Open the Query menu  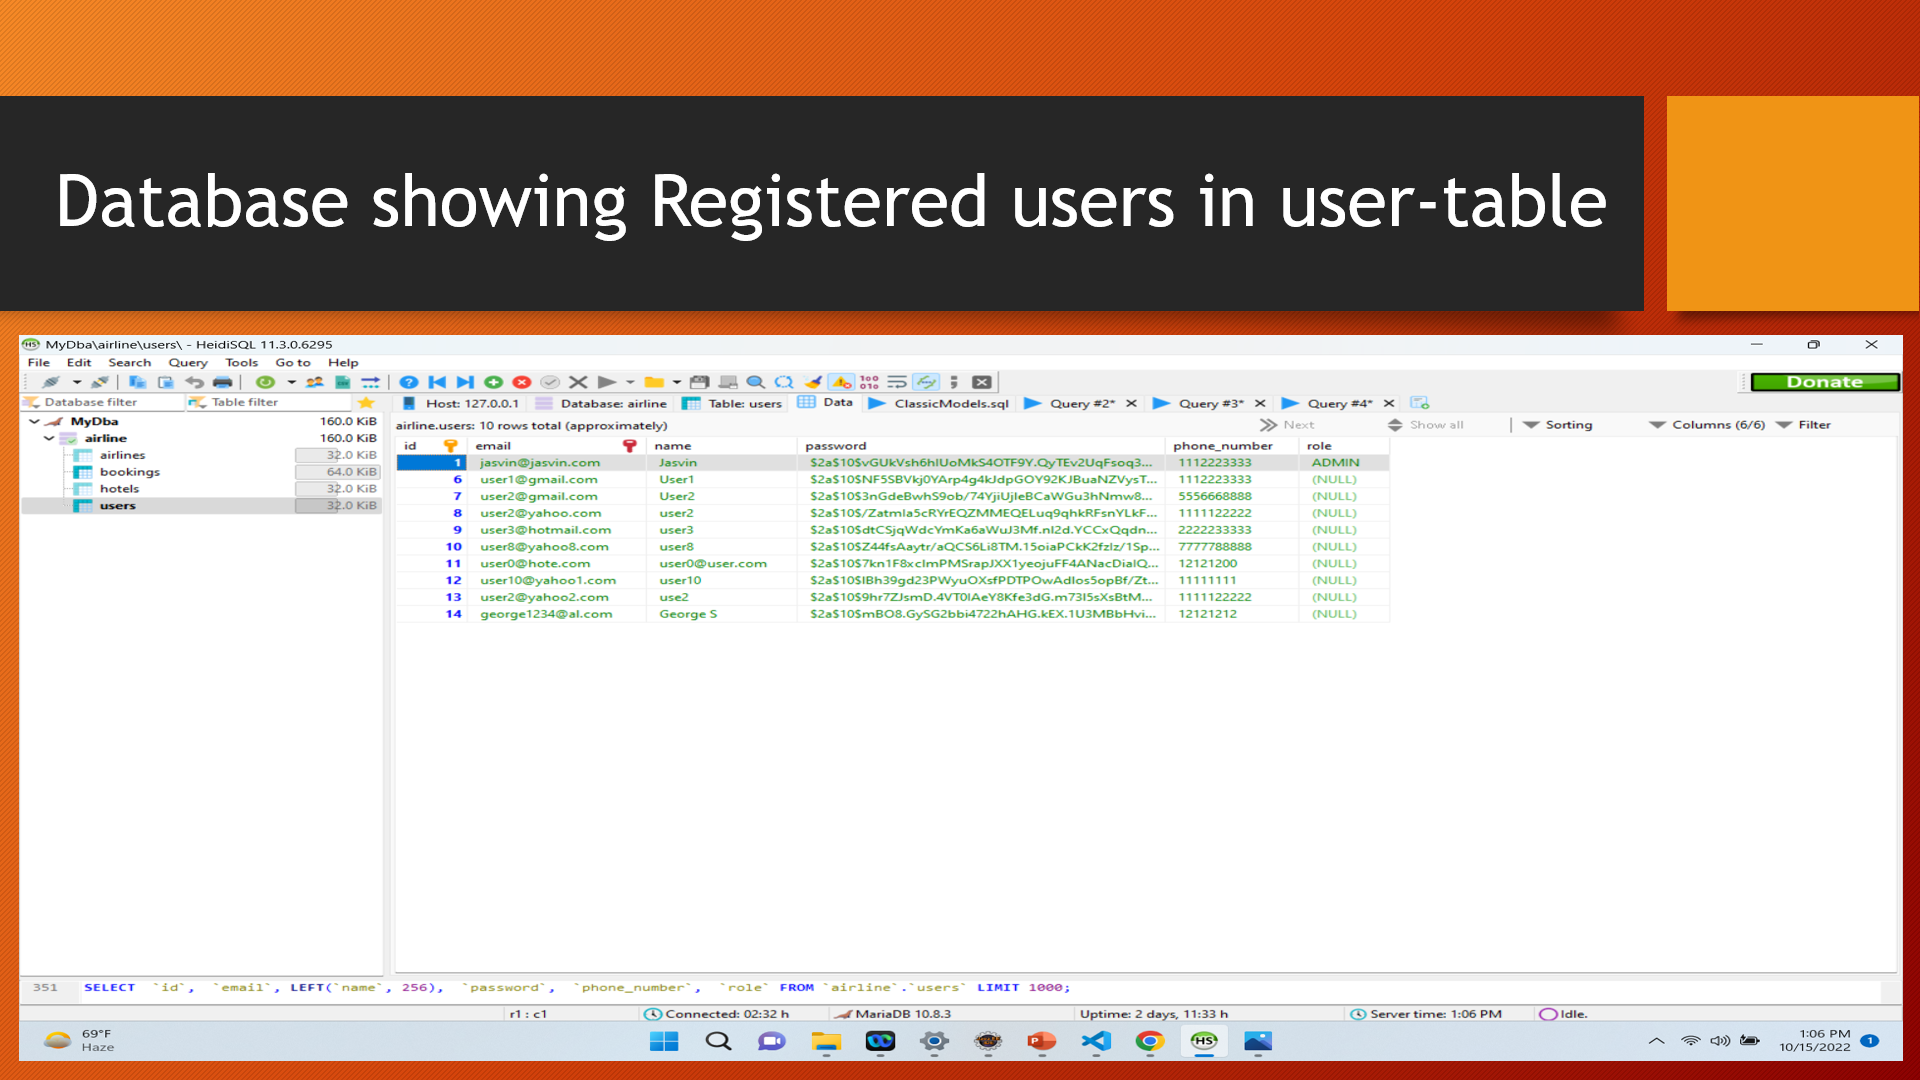pyautogui.click(x=188, y=363)
